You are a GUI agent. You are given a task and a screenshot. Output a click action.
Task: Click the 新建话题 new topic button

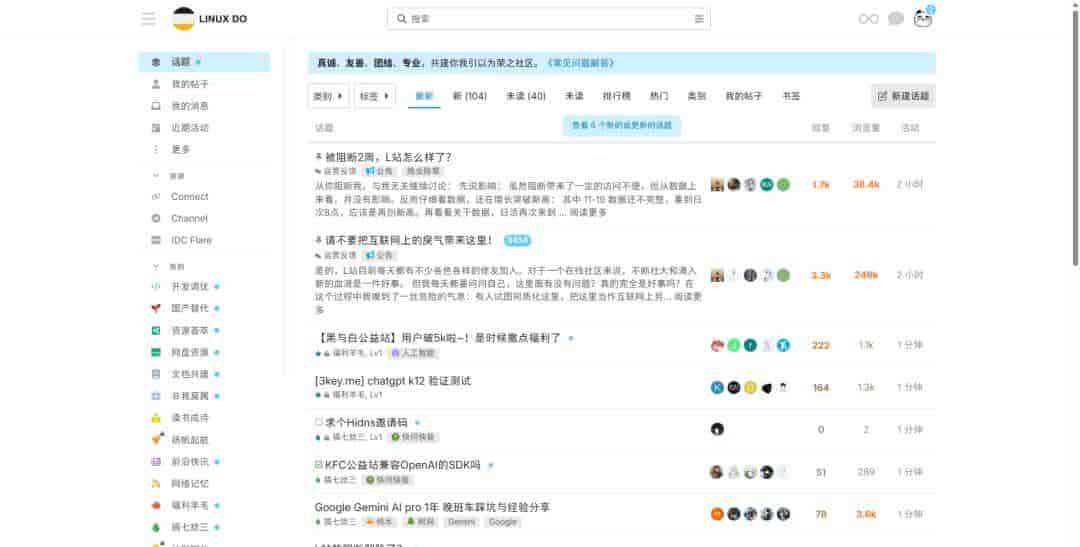tap(904, 96)
